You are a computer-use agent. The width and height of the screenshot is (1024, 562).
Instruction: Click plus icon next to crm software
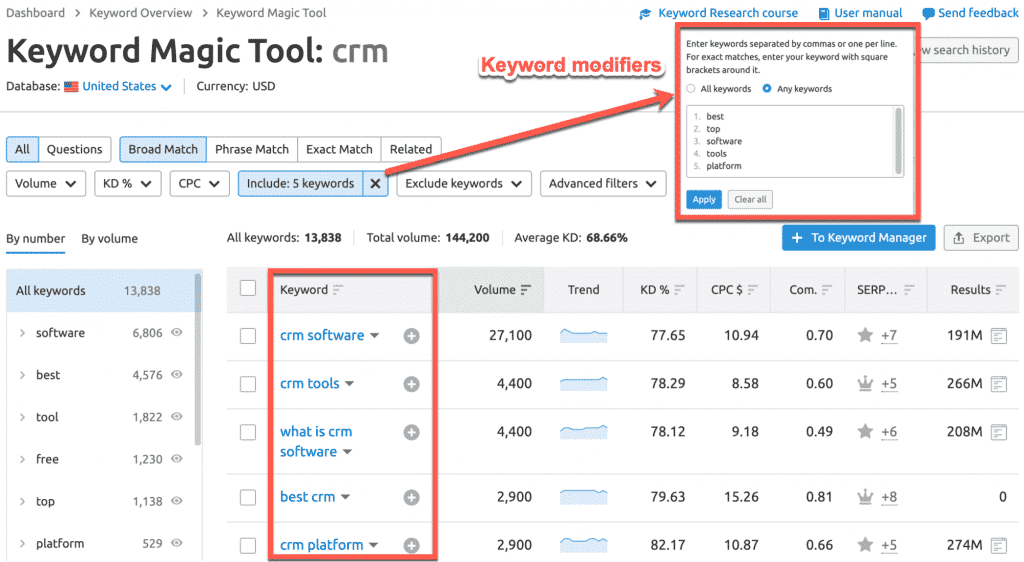[411, 336]
